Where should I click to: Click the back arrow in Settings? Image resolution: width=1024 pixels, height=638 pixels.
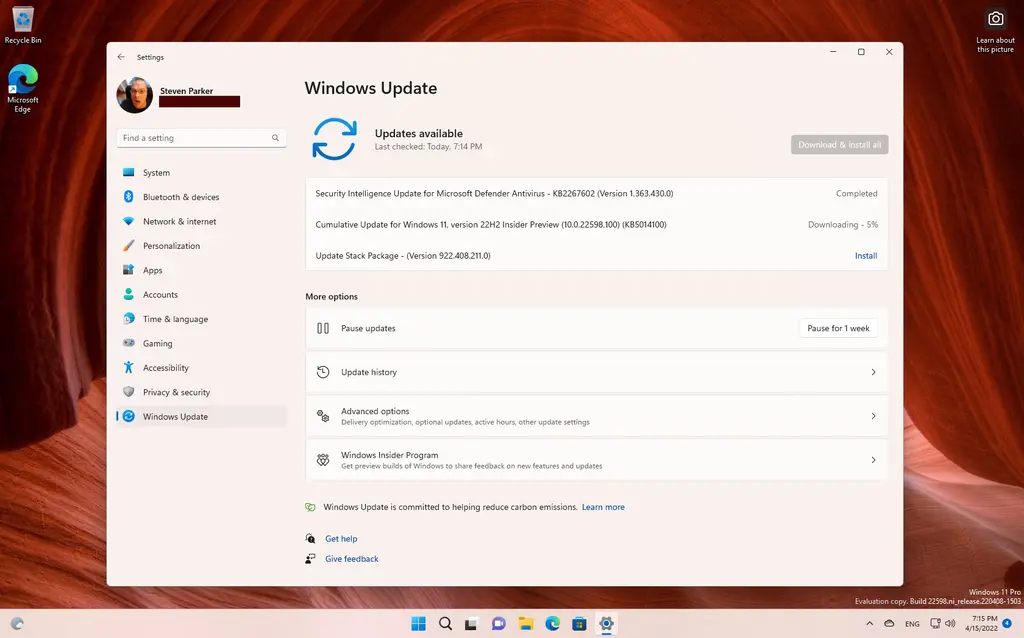[121, 57]
